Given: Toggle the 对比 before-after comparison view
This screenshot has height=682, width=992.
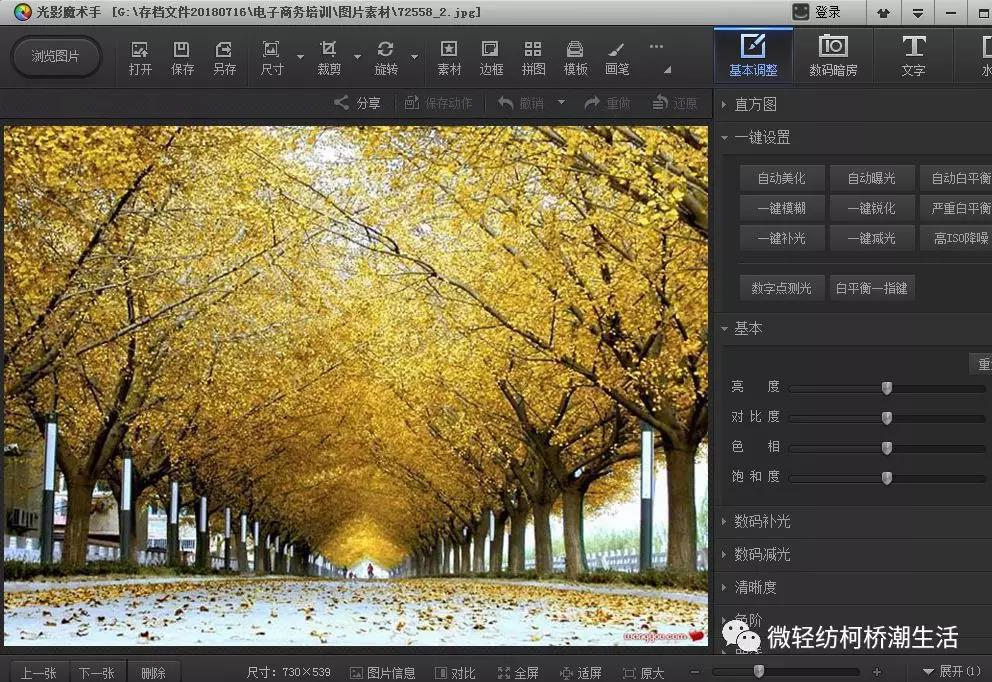Looking at the screenshot, I should pyautogui.click(x=455, y=672).
